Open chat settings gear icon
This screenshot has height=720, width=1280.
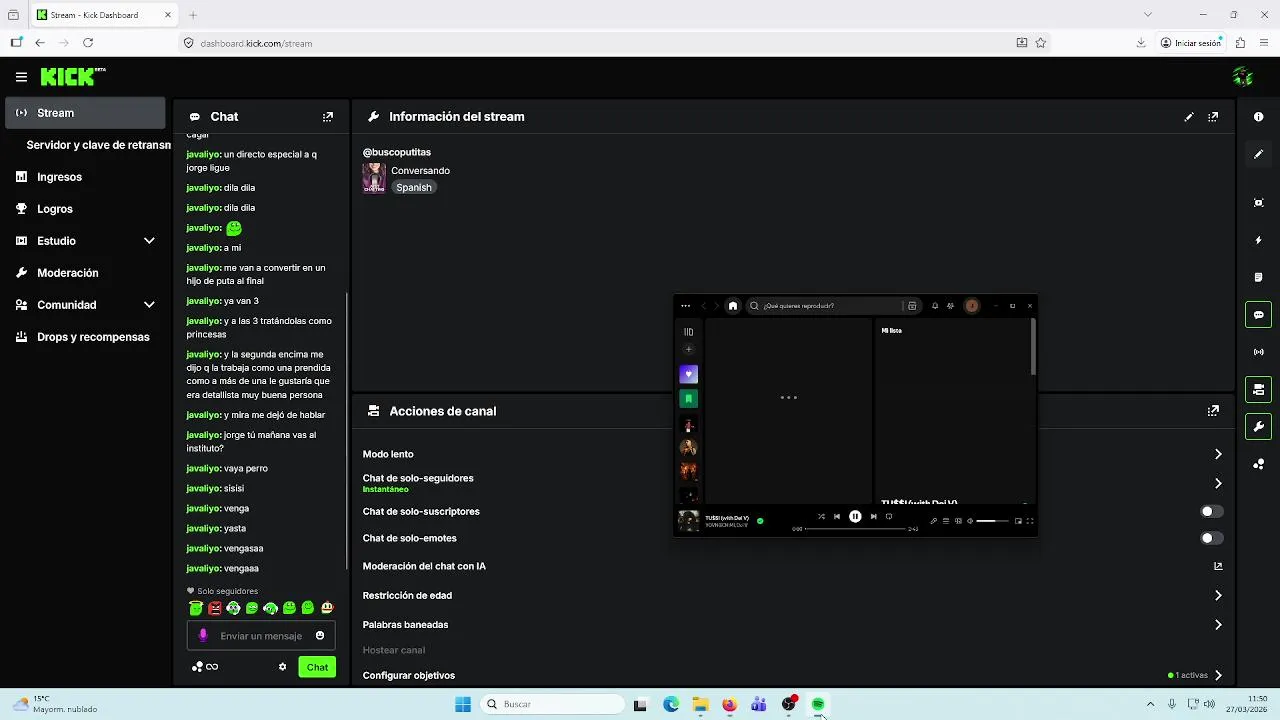pos(282,667)
